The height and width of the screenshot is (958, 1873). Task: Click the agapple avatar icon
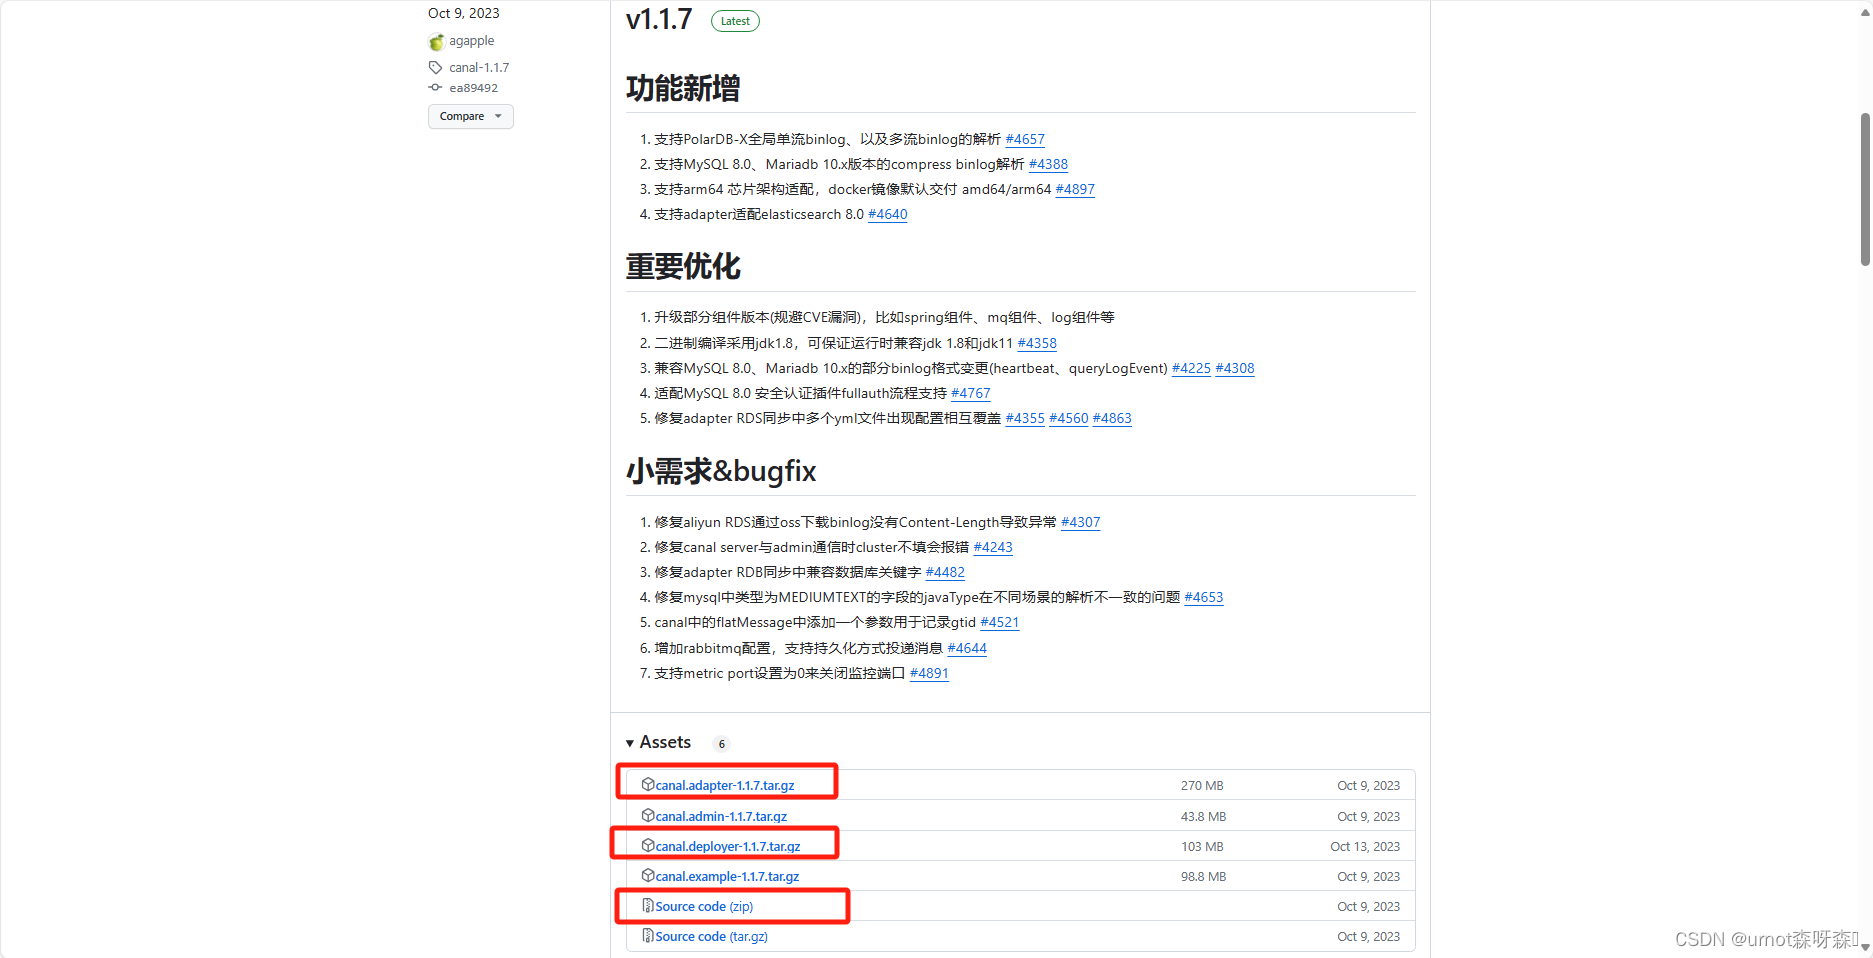click(x=436, y=41)
